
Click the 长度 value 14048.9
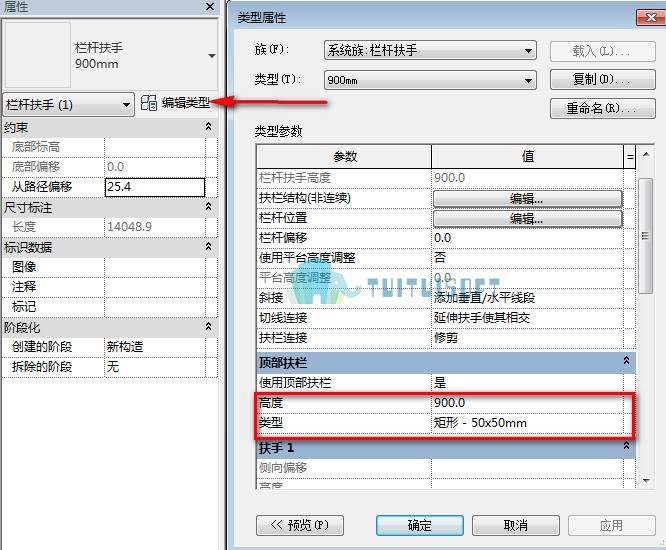155,227
